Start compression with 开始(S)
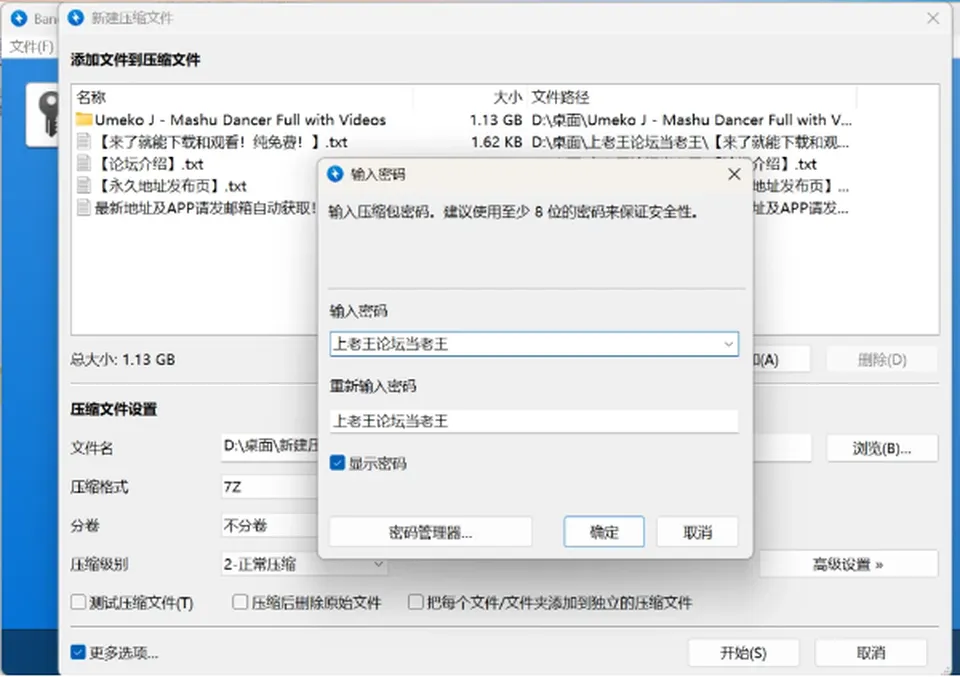The height and width of the screenshot is (677, 960). [x=743, y=653]
